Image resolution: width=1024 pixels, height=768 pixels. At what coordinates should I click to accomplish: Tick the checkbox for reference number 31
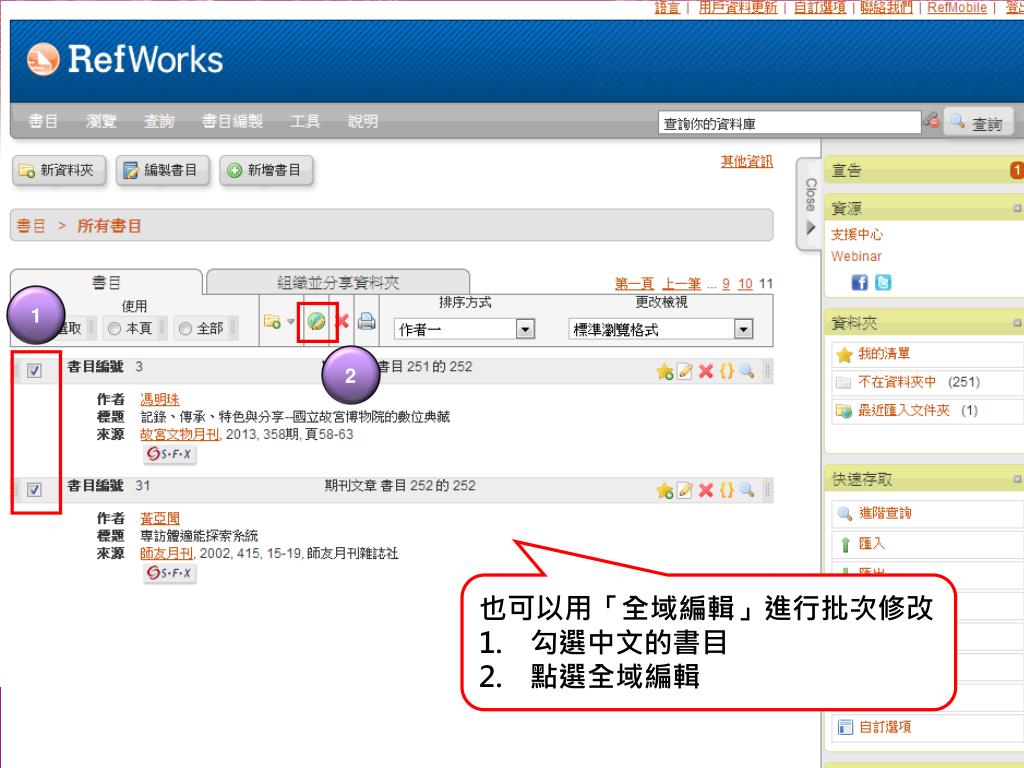pyautogui.click(x=35, y=490)
